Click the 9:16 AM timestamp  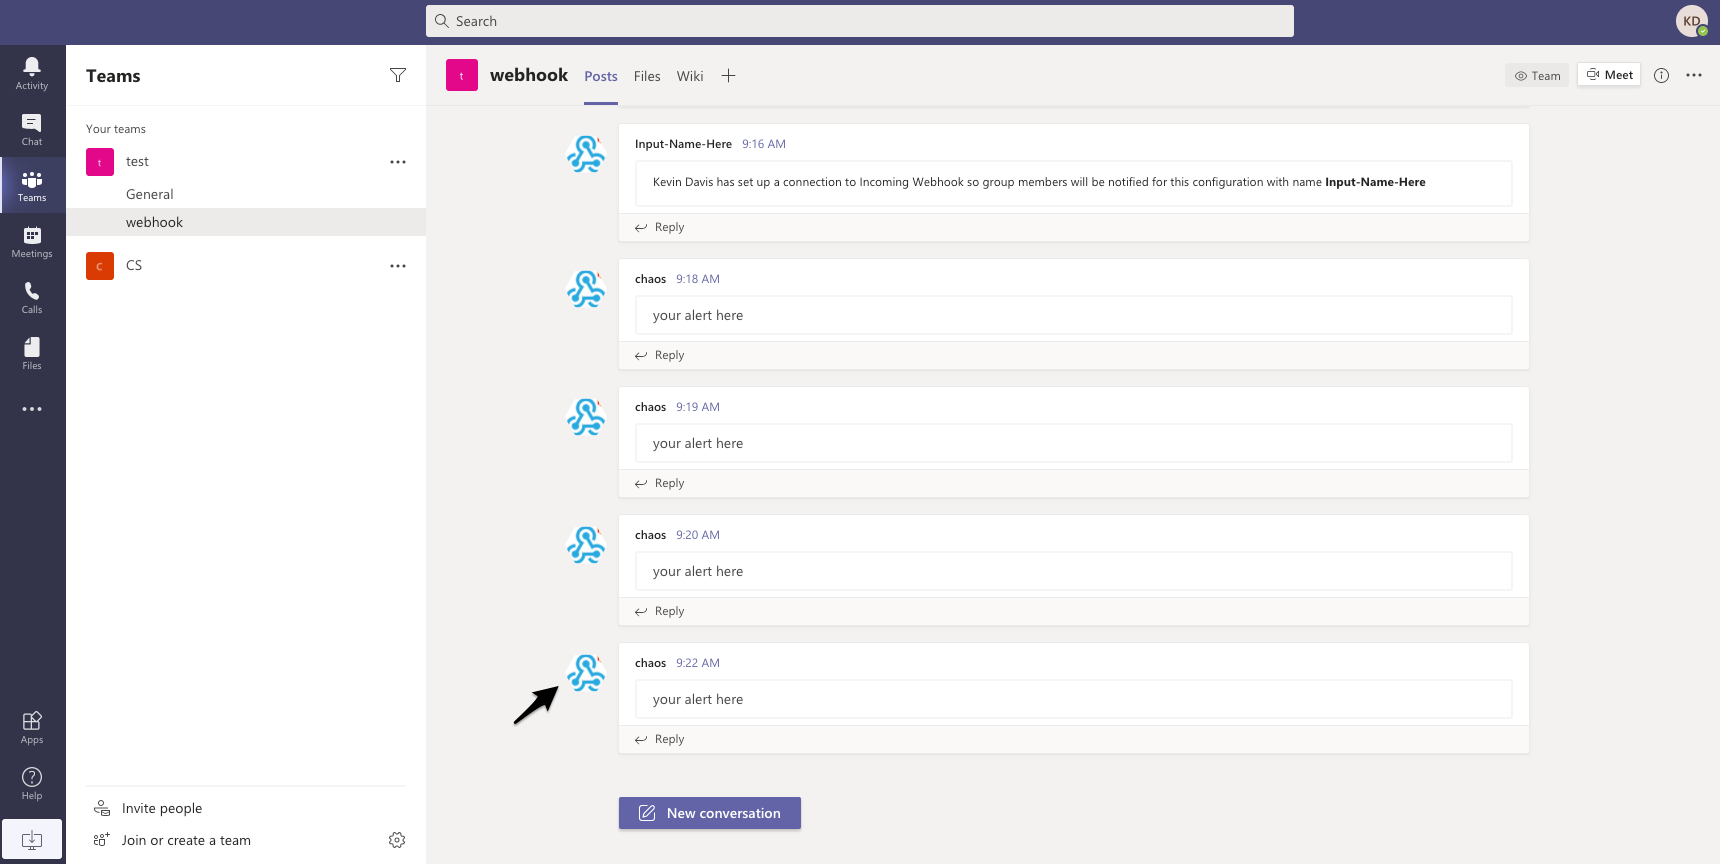point(764,144)
